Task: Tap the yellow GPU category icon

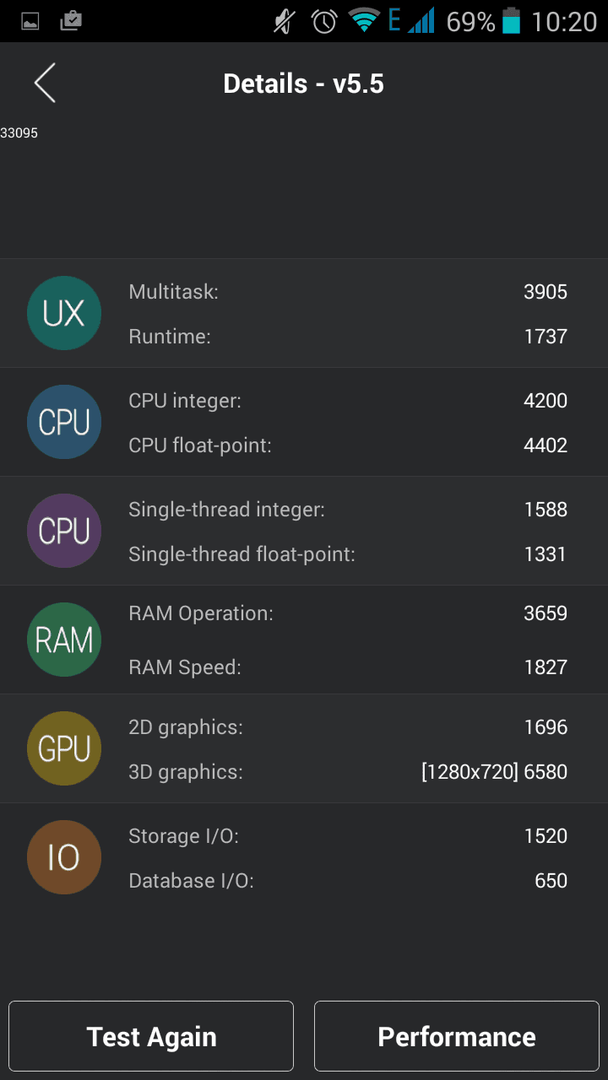Action: pos(64,748)
